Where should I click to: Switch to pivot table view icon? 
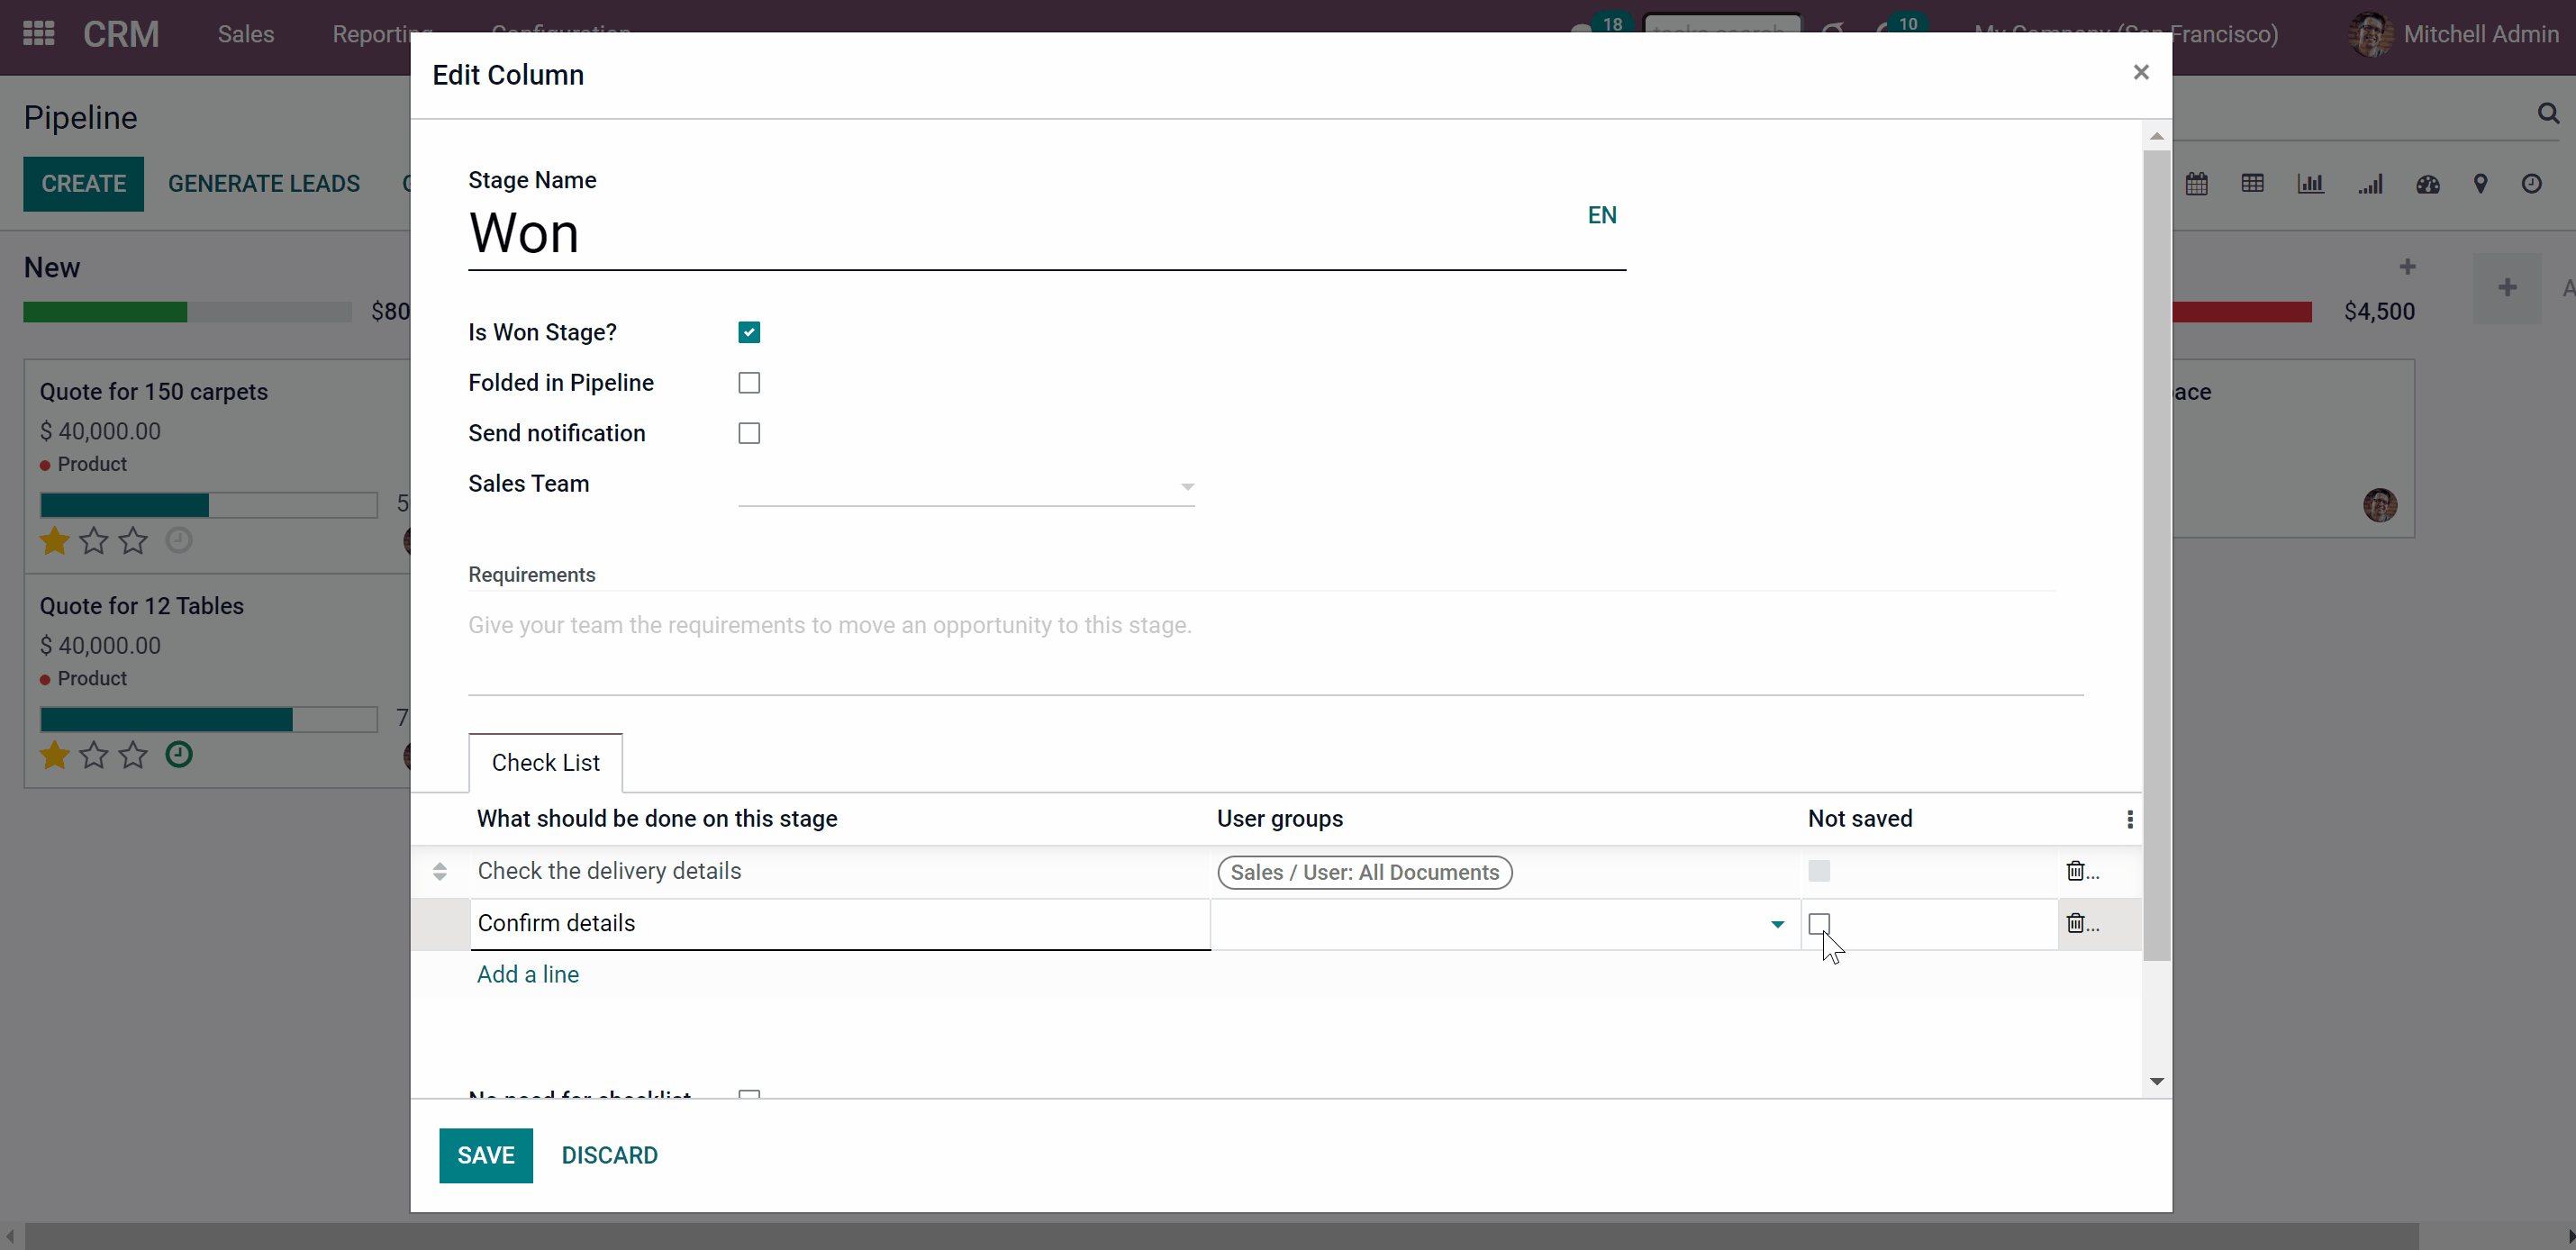(2253, 184)
